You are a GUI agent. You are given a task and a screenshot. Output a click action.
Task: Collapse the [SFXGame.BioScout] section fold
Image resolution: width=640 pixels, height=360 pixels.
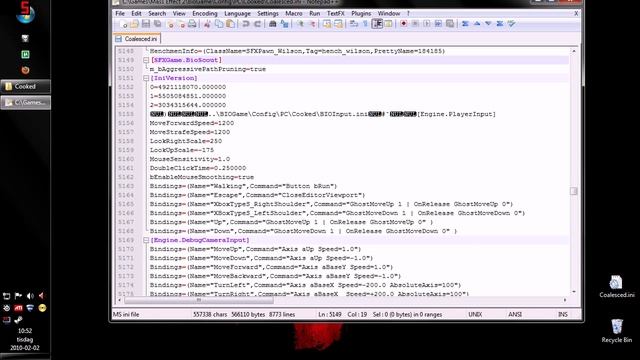pos(146,60)
